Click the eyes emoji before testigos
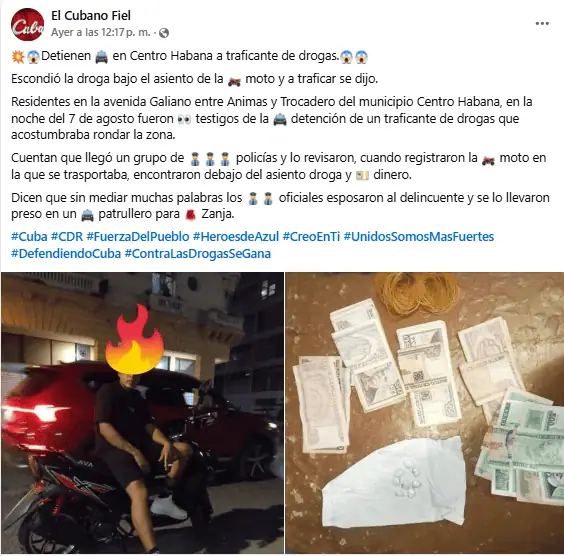564x556 pixels. (x=185, y=119)
